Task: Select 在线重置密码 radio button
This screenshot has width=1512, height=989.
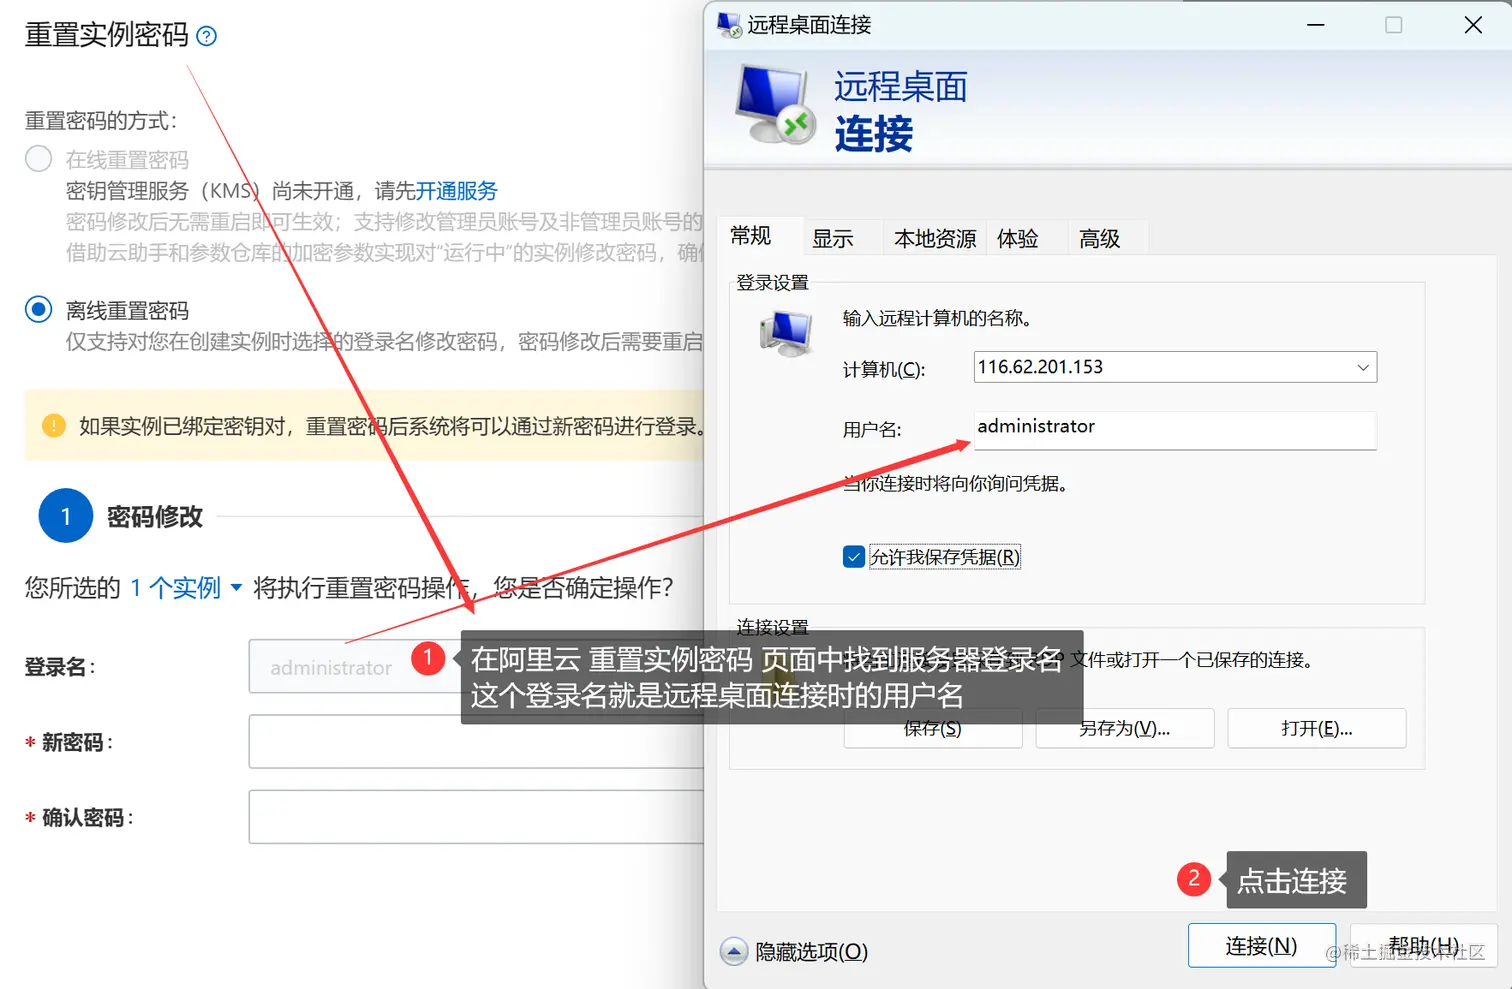Action: [38, 159]
